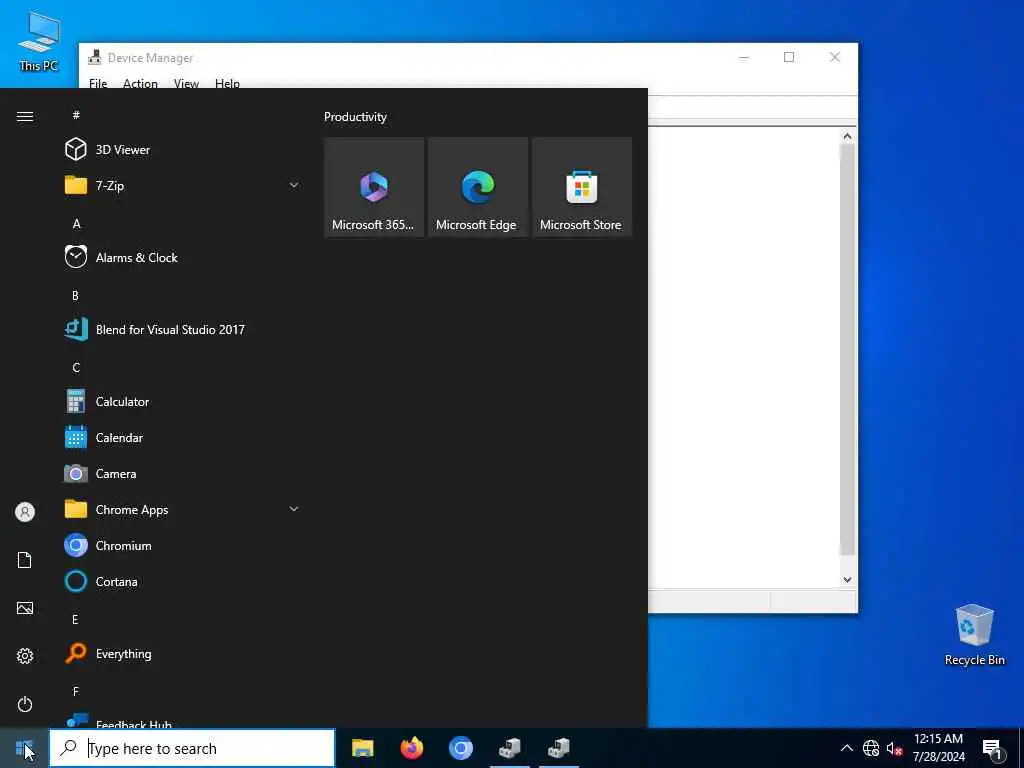Open File Explorer on the taskbar
This screenshot has width=1024, height=768.
[362, 748]
